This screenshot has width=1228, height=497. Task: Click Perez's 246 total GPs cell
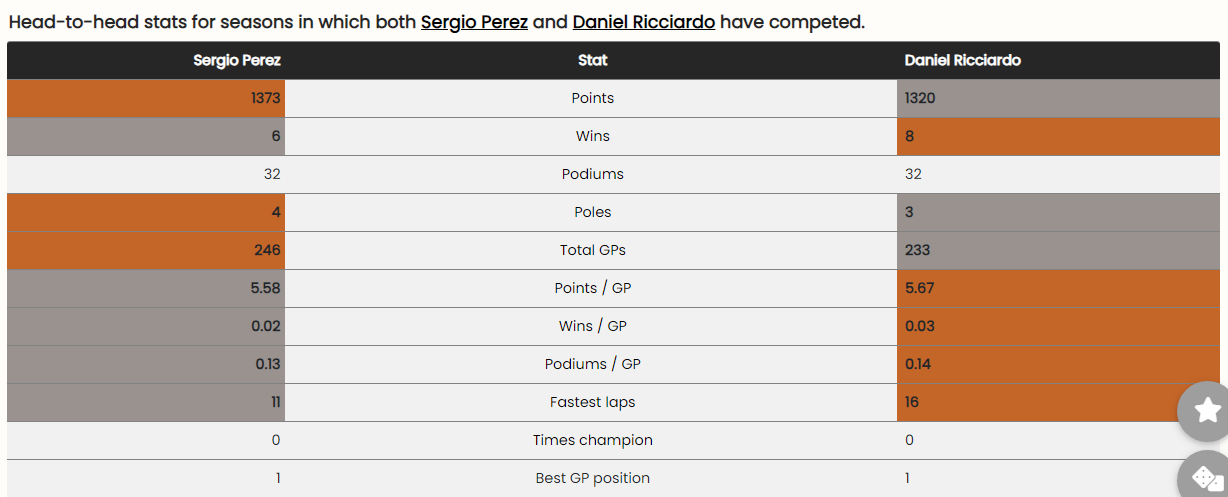(x=146, y=250)
